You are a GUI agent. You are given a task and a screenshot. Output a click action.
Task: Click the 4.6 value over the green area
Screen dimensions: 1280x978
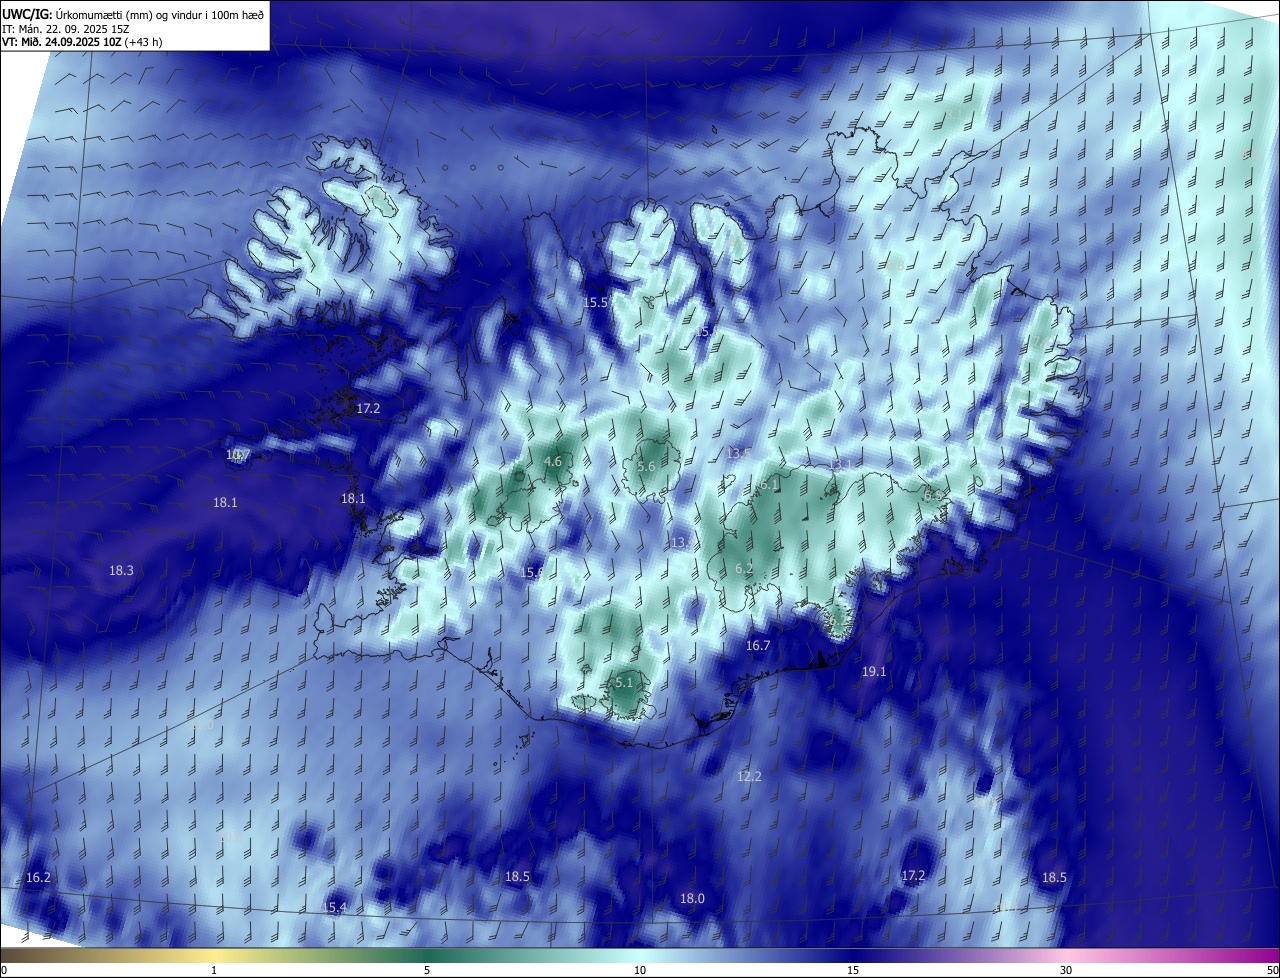552,462
